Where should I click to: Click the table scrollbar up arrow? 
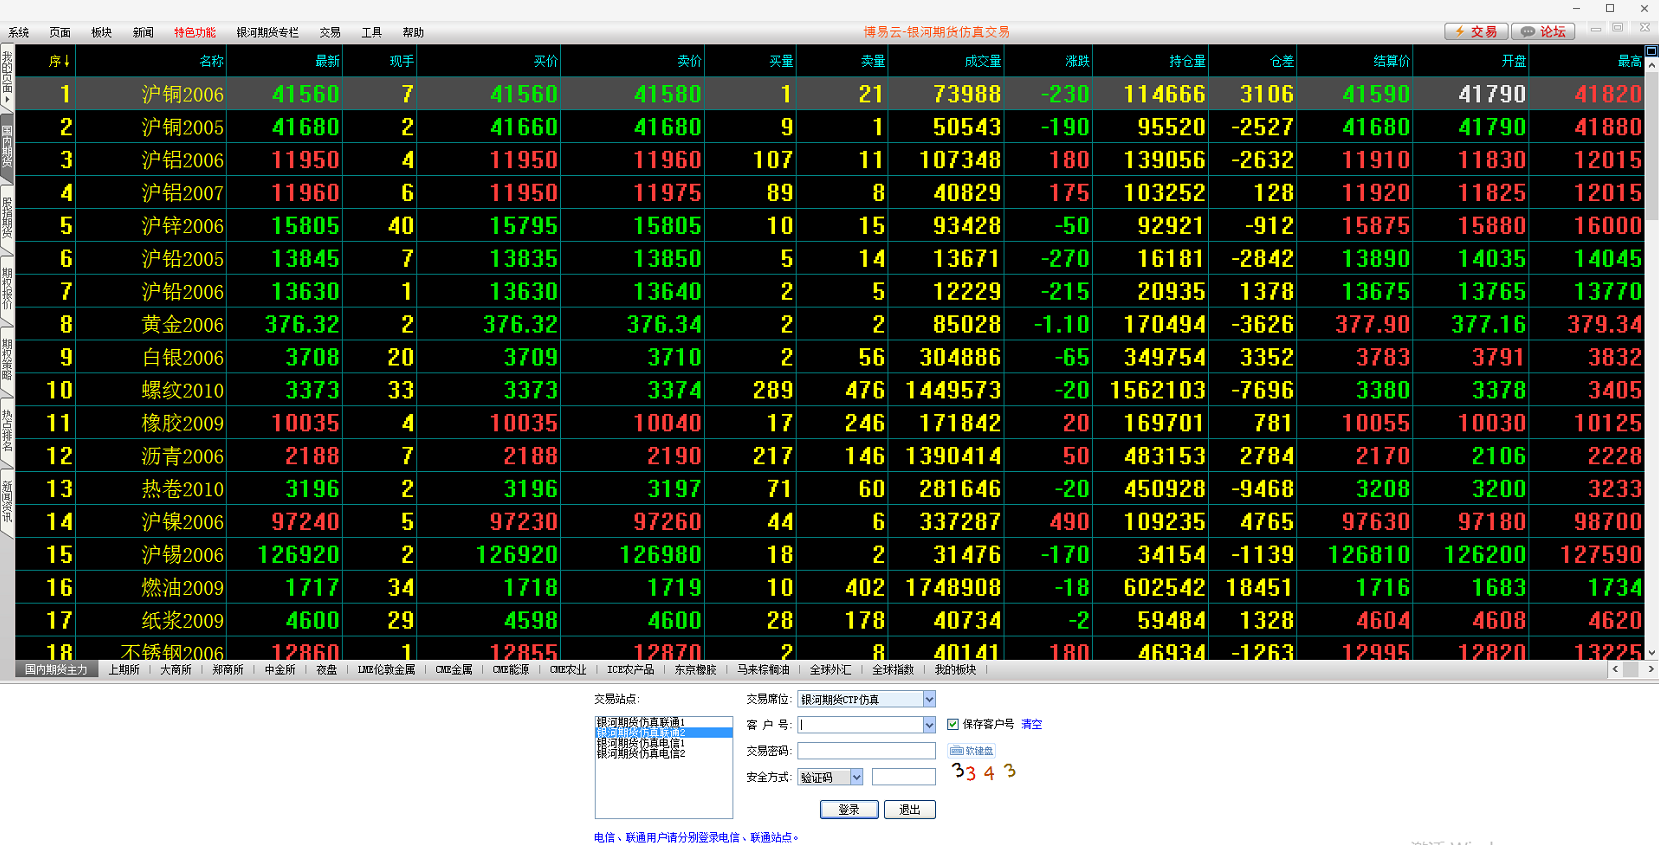point(1652,66)
